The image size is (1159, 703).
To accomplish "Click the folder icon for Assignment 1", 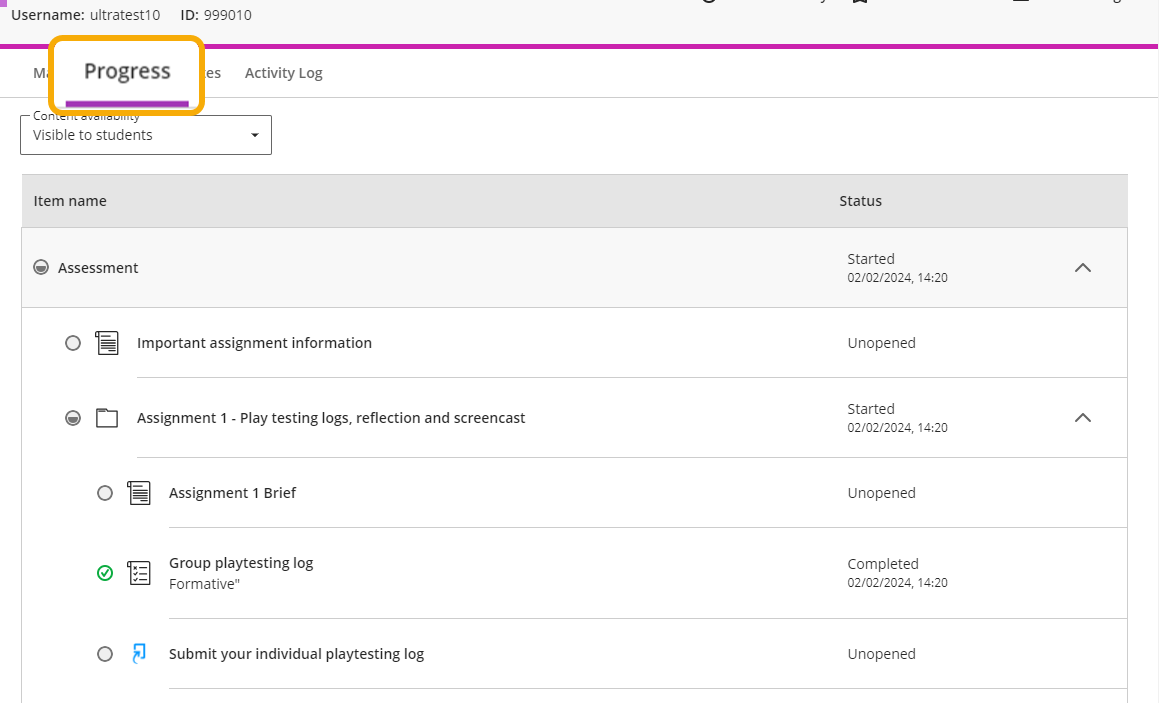I will click(107, 418).
